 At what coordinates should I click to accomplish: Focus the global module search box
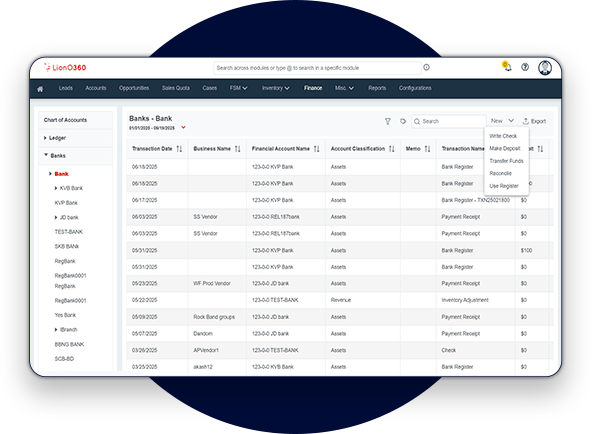[x=317, y=68]
